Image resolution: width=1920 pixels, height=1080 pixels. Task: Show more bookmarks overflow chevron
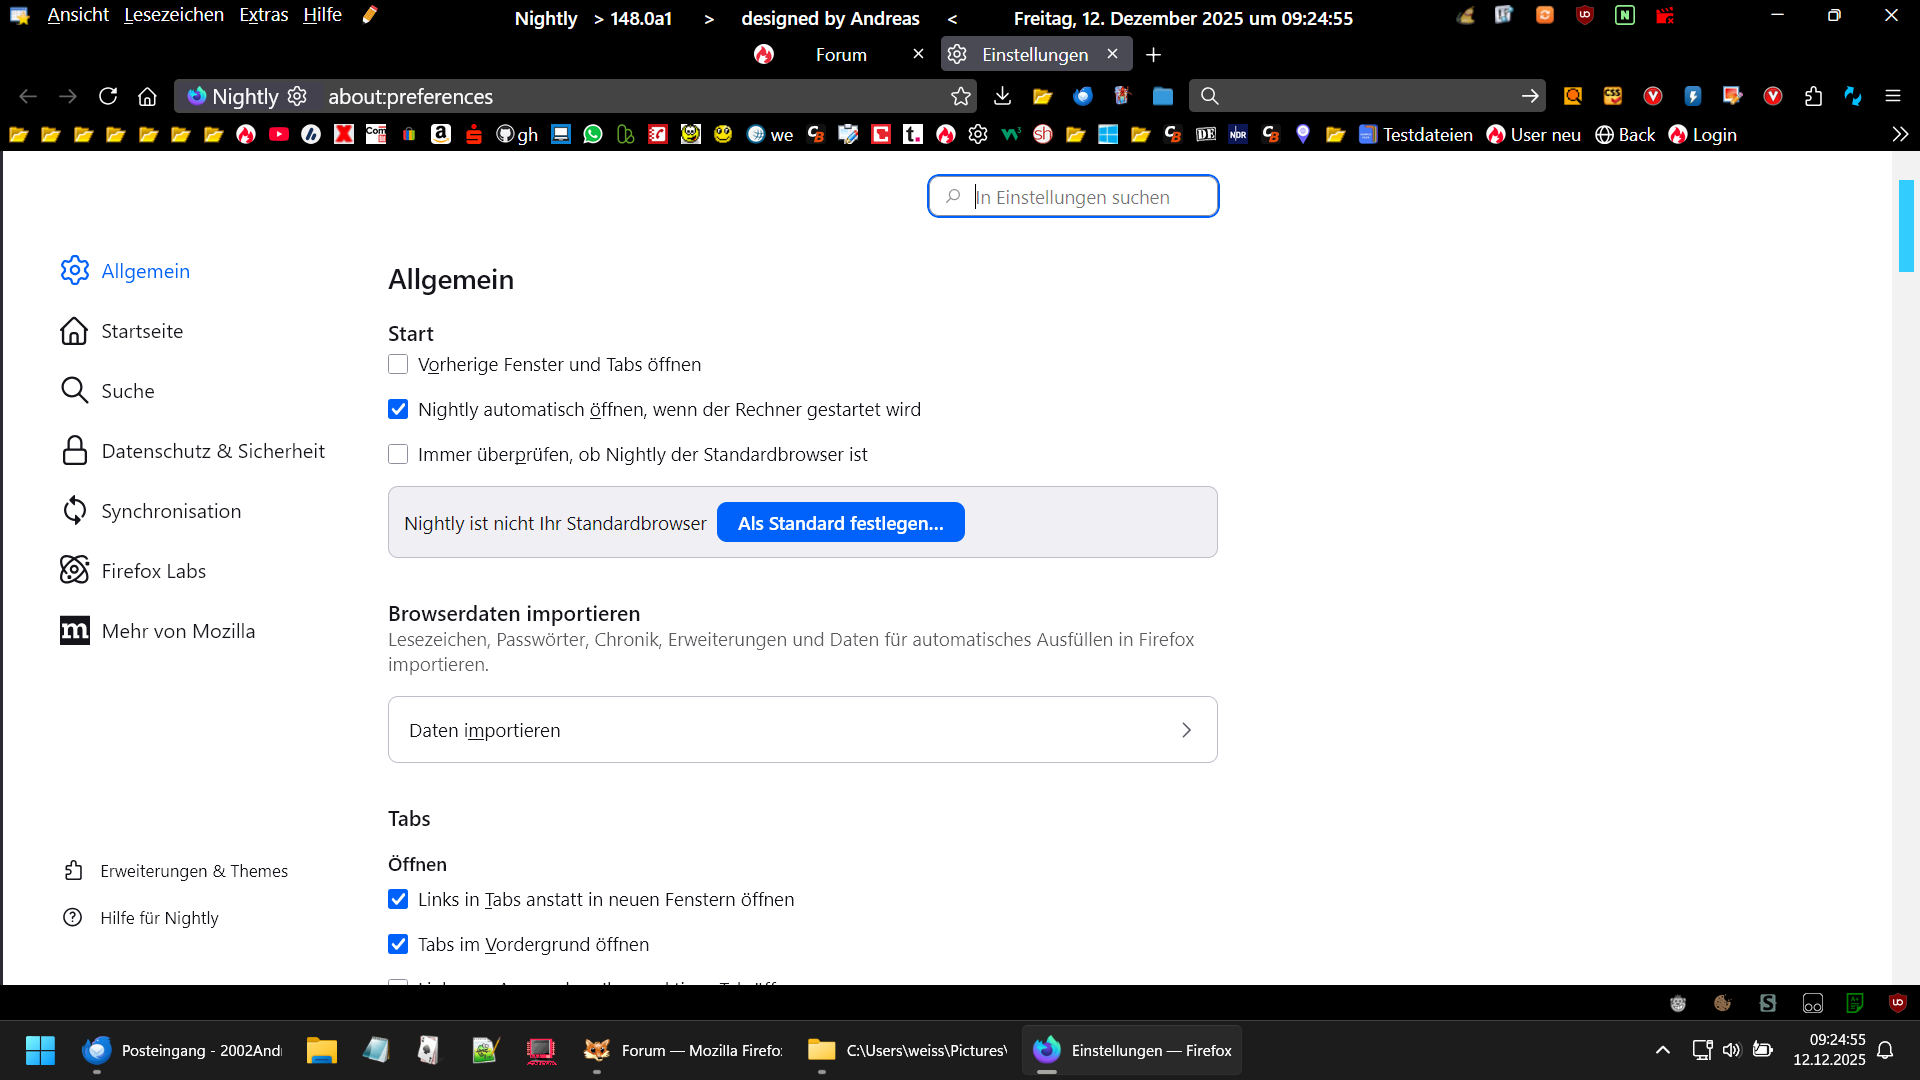tap(1900, 134)
